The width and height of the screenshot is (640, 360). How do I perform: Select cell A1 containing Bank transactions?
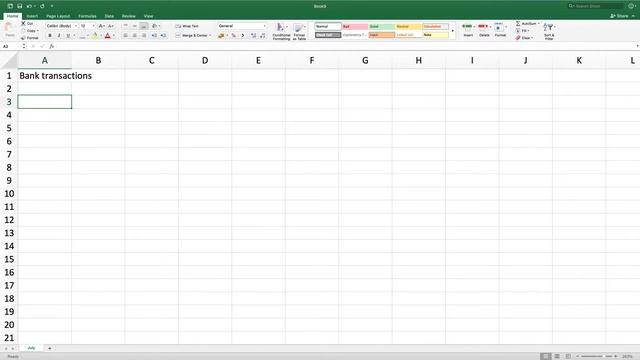[x=44, y=76]
